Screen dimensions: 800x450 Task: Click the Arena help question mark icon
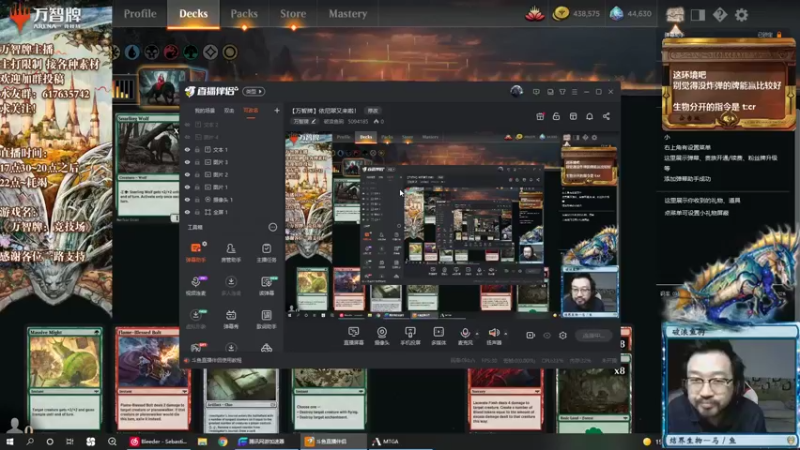[720, 15]
